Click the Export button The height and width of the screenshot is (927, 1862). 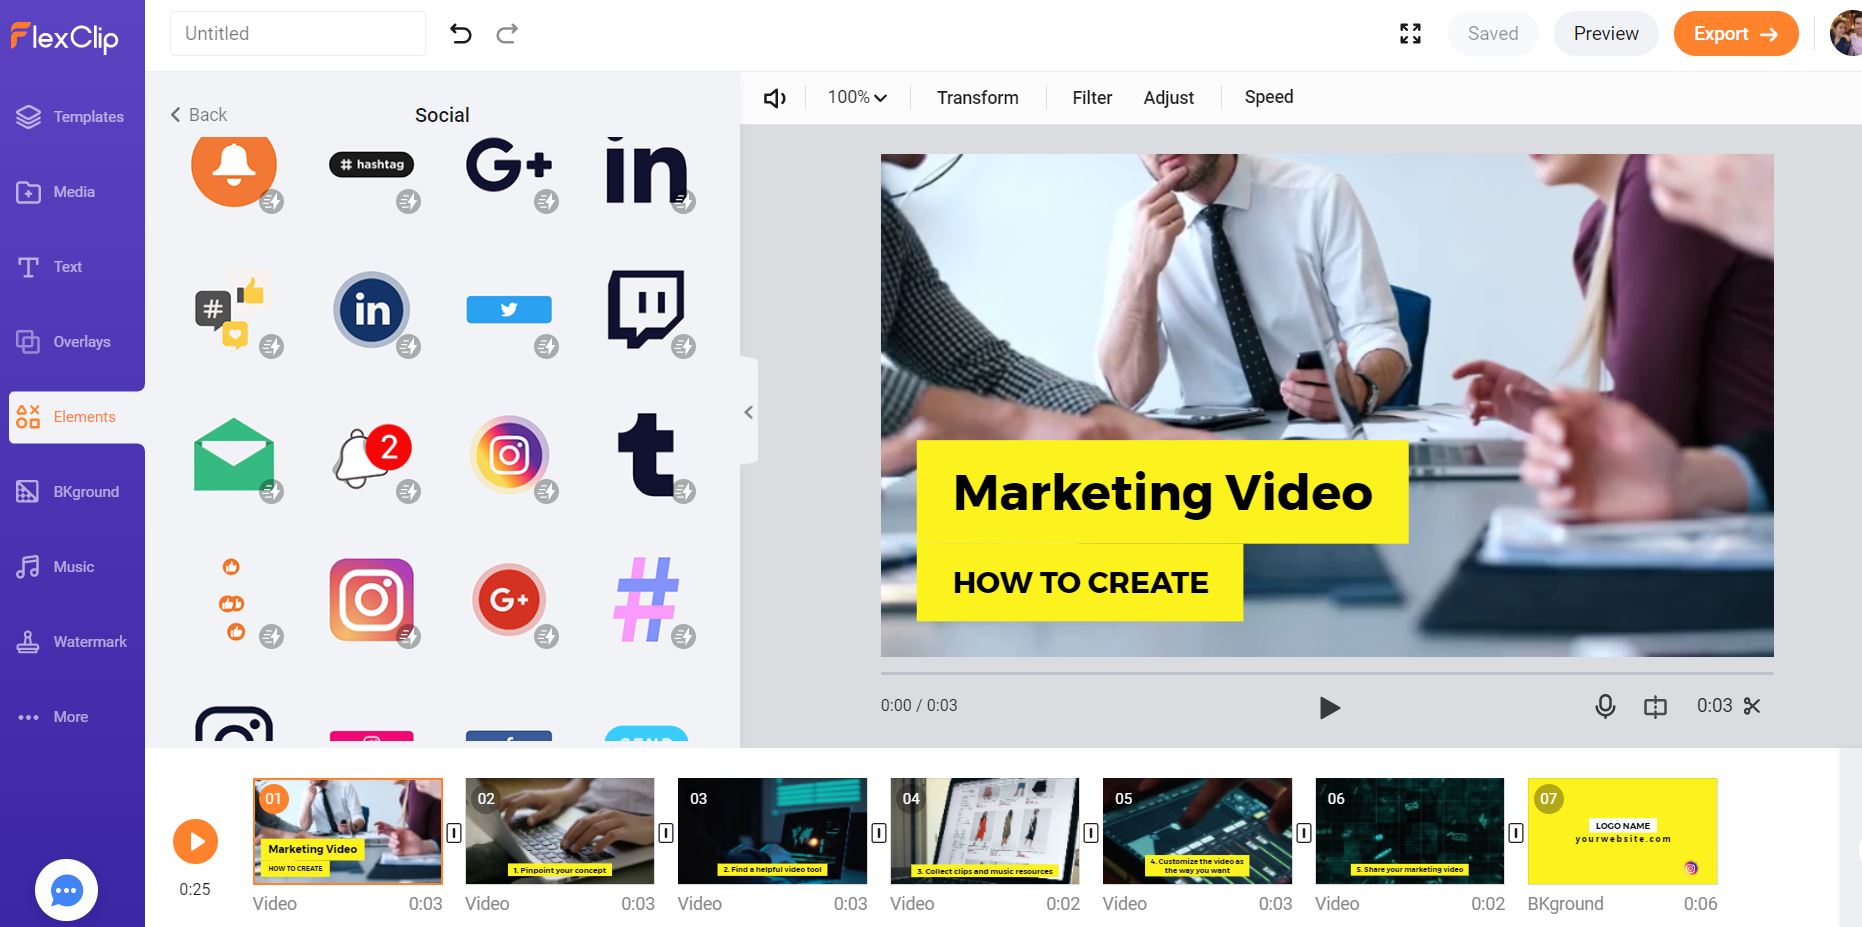point(1736,34)
